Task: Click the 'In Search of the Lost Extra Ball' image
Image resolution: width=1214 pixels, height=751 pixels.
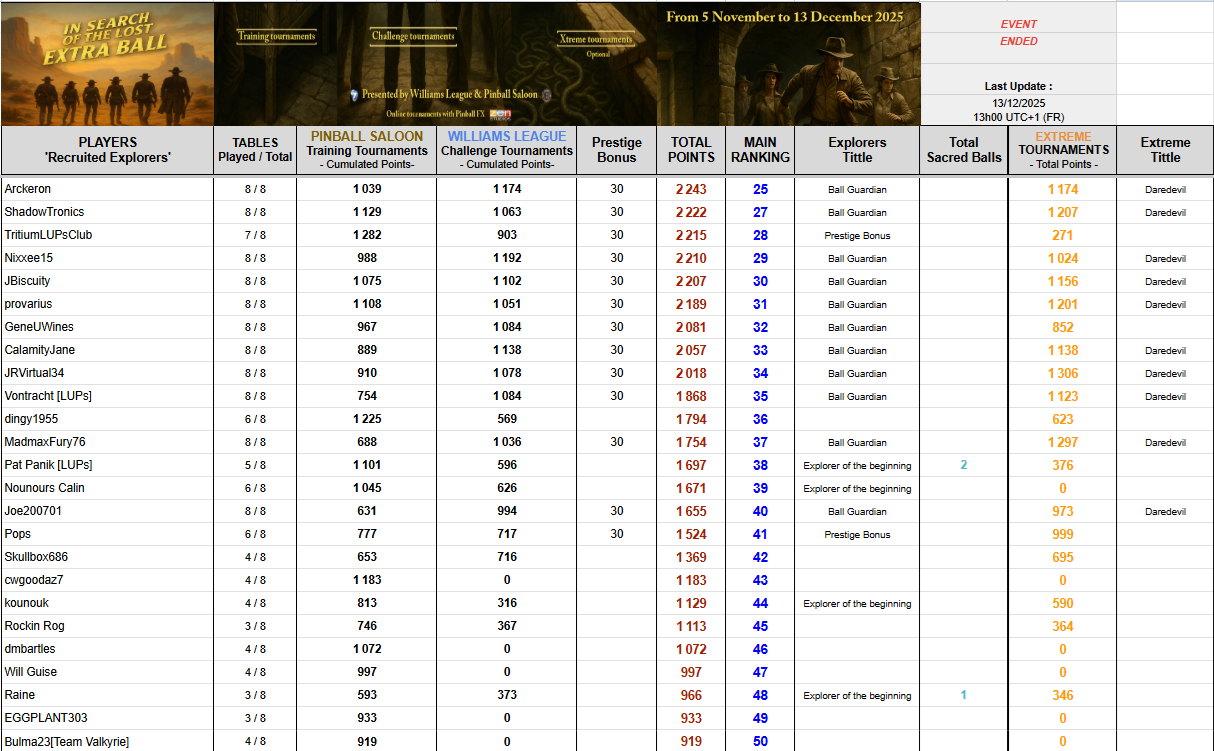Action: (x=107, y=63)
